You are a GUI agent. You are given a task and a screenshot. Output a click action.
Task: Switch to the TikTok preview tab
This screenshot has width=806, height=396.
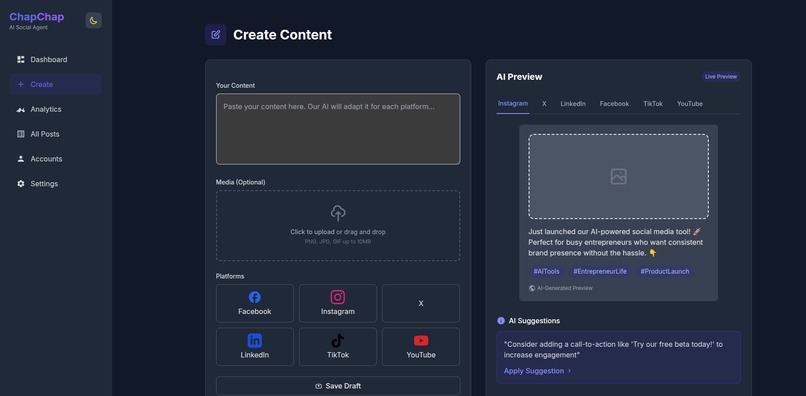[653, 103]
